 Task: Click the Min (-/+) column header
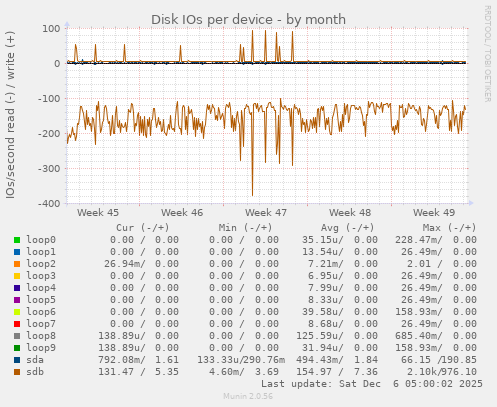(x=245, y=228)
